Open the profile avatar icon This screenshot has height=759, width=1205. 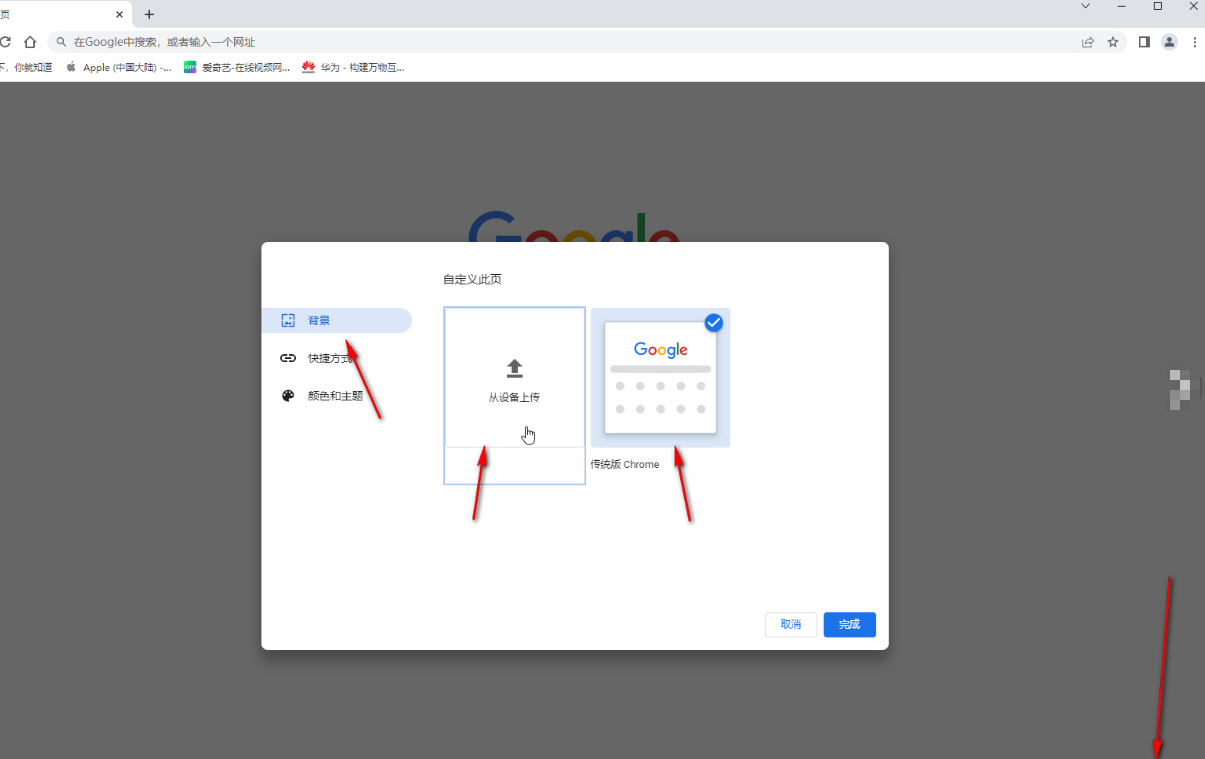point(1169,42)
